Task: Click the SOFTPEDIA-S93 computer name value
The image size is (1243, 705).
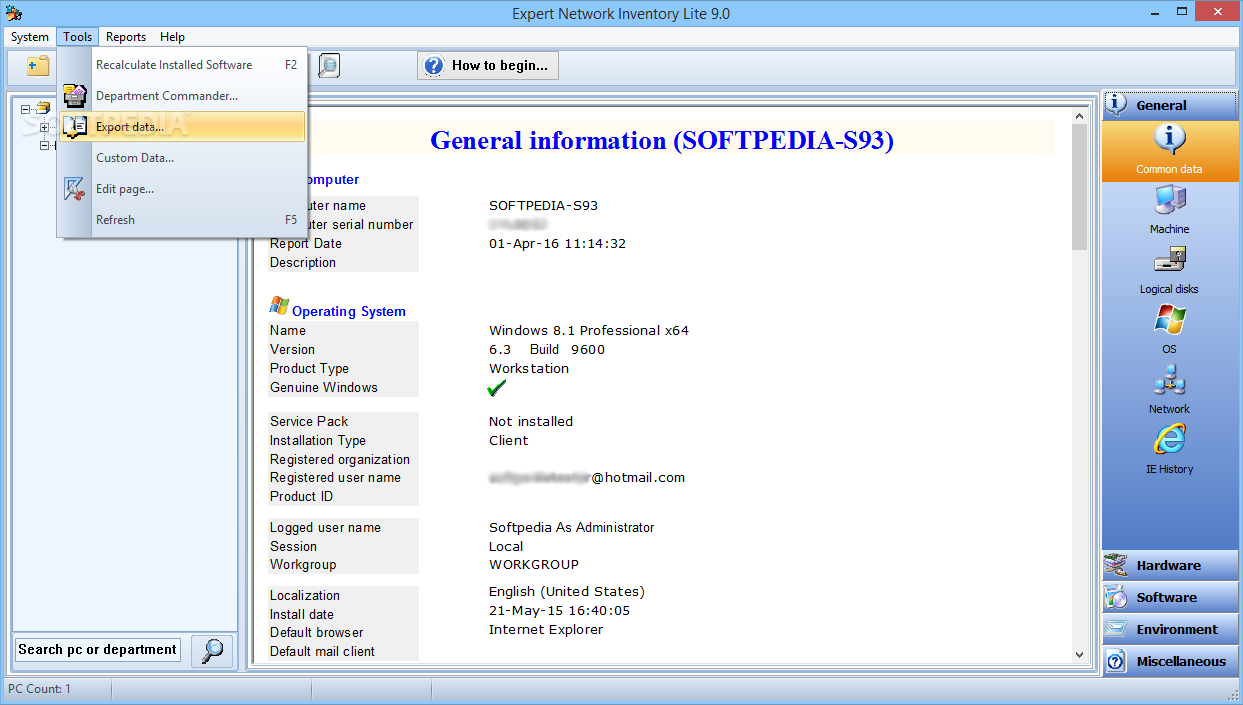Action: coord(543,206)
